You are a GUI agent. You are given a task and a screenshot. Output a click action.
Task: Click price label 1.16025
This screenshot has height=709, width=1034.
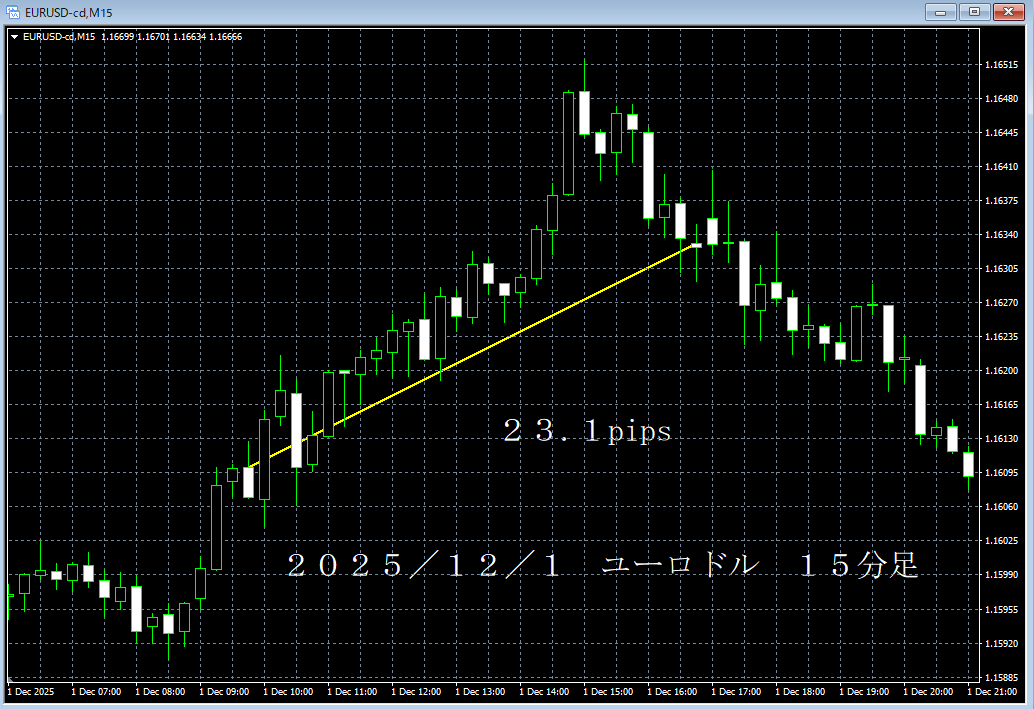(1001, 541)
